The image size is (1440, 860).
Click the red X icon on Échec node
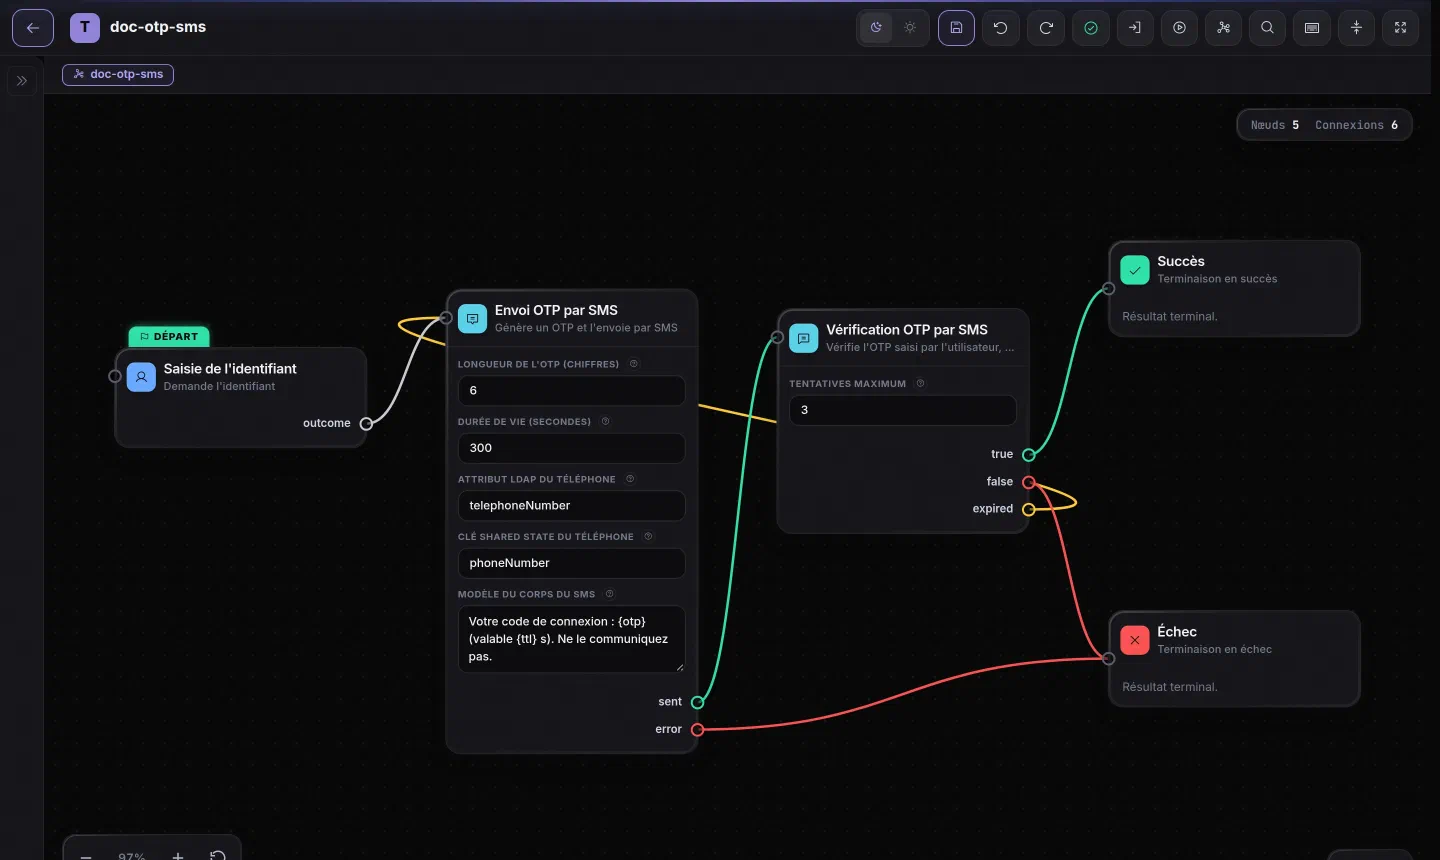[1135, 640]
